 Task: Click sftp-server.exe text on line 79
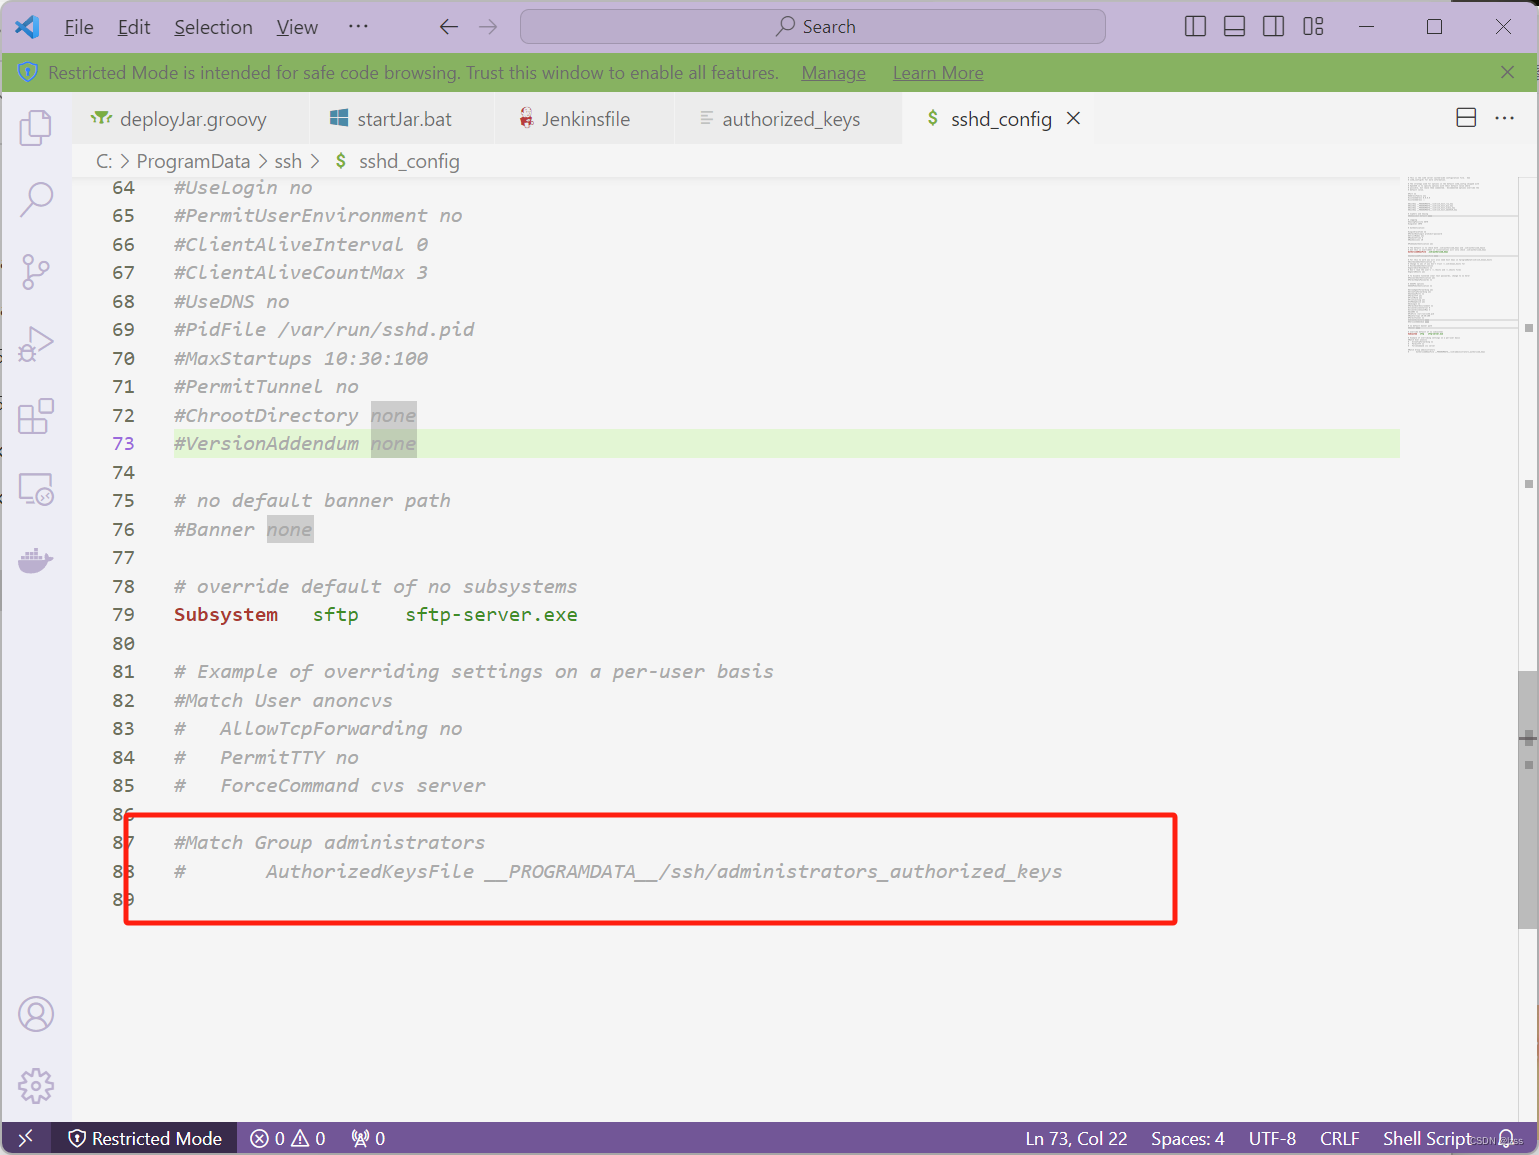pos(491,615)
